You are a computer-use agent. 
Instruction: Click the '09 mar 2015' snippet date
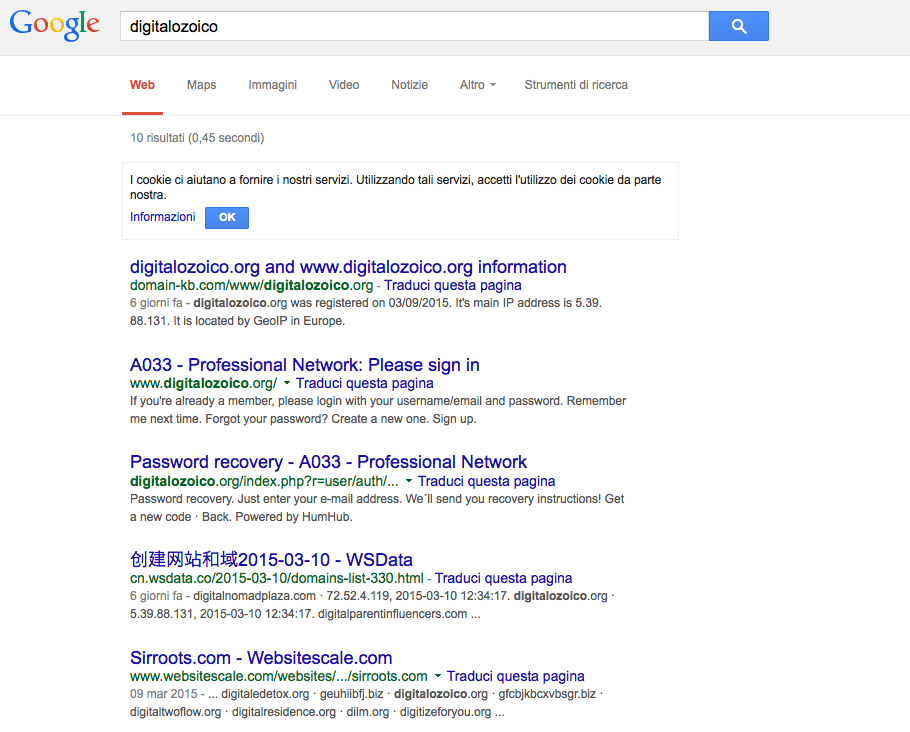click(x=164, y=694)
